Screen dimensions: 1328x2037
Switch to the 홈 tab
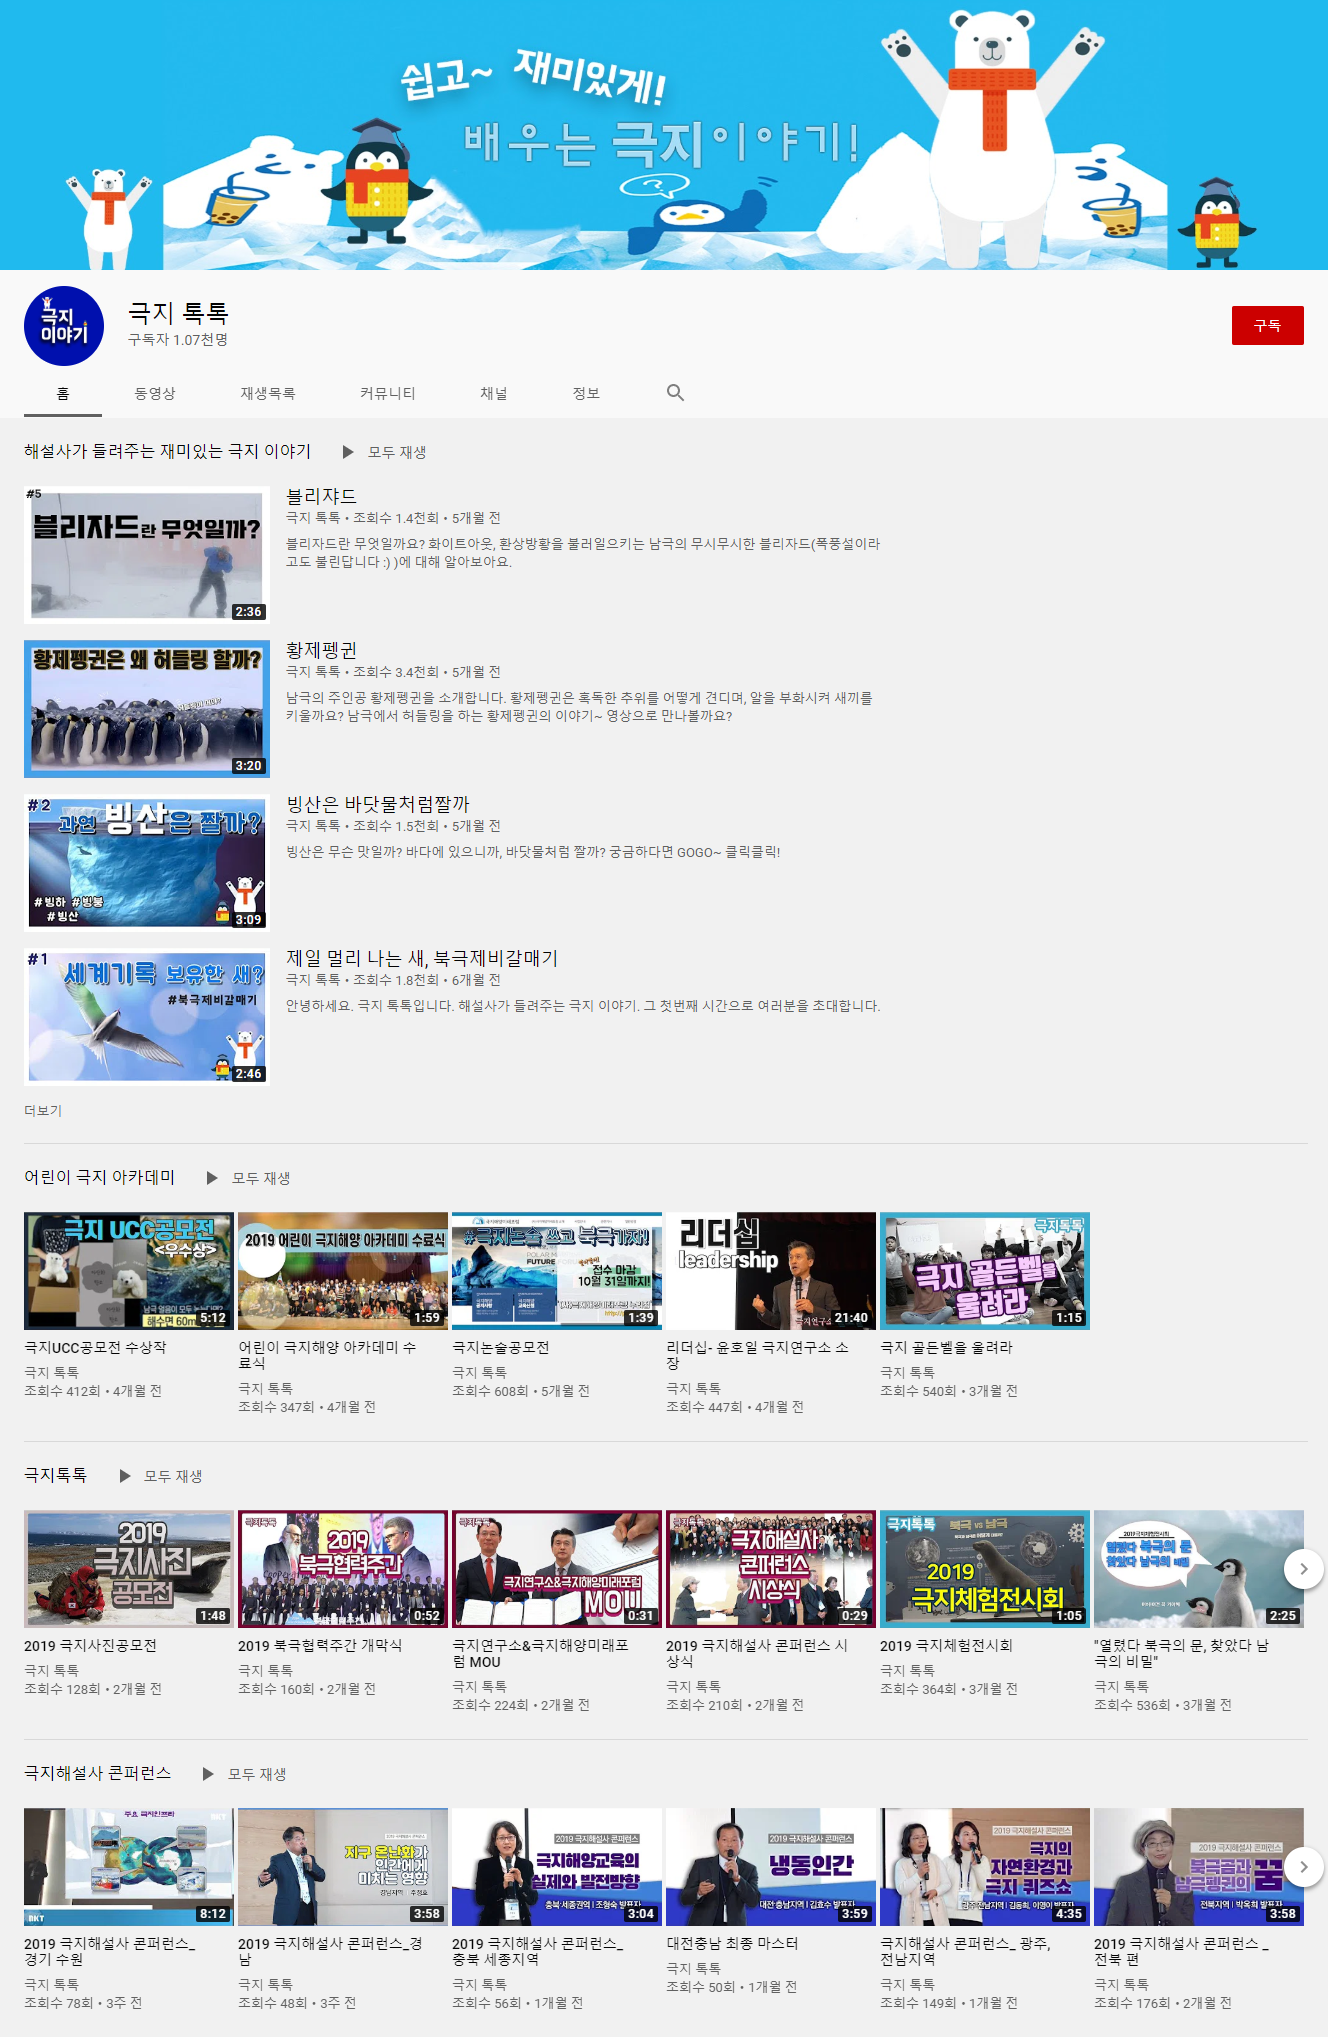[63, 393]
